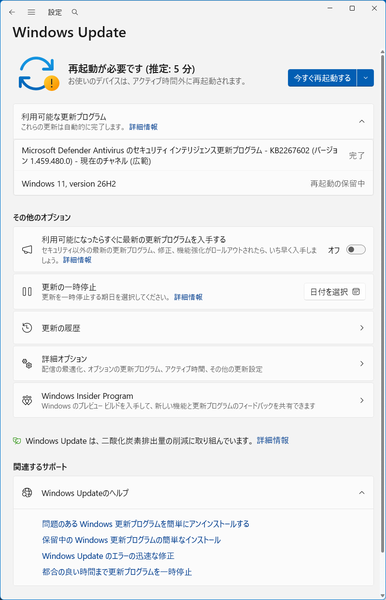Click the vertical scrollbar thumb

pos(382,304)
